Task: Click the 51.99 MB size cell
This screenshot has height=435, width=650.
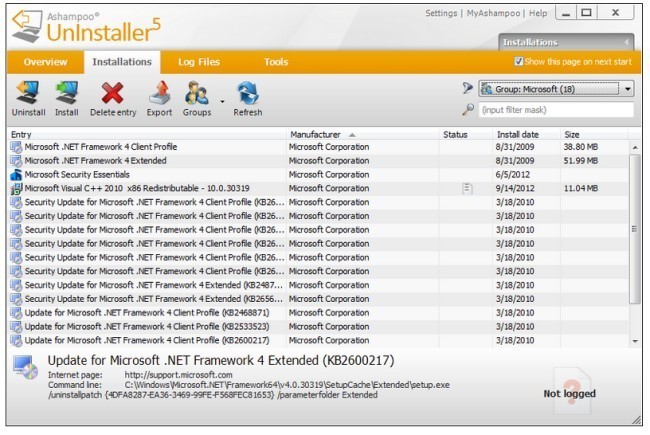Action: pos(580,161)
